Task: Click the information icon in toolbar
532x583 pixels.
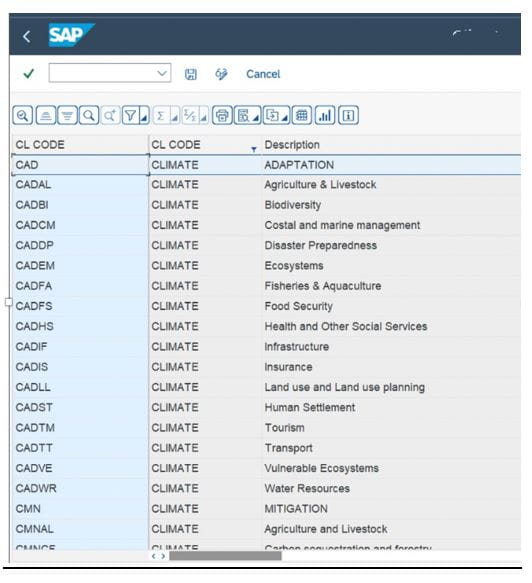Action: coord(348,116)
